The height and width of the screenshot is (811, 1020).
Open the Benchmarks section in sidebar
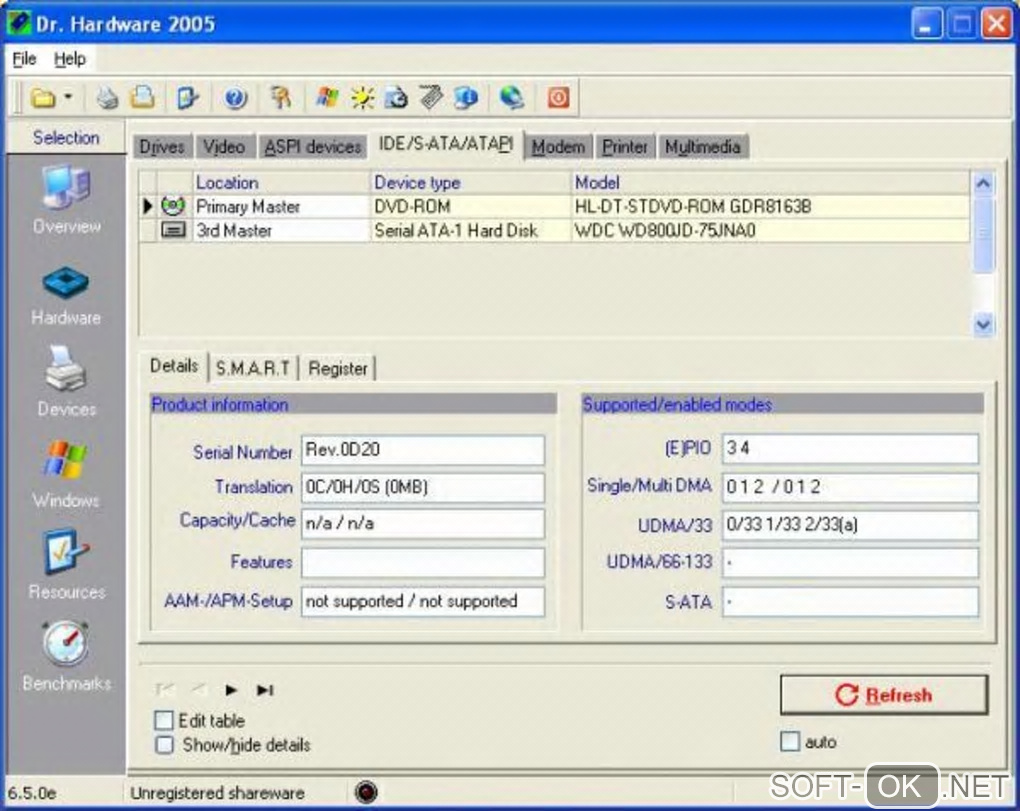coord(66,656)
